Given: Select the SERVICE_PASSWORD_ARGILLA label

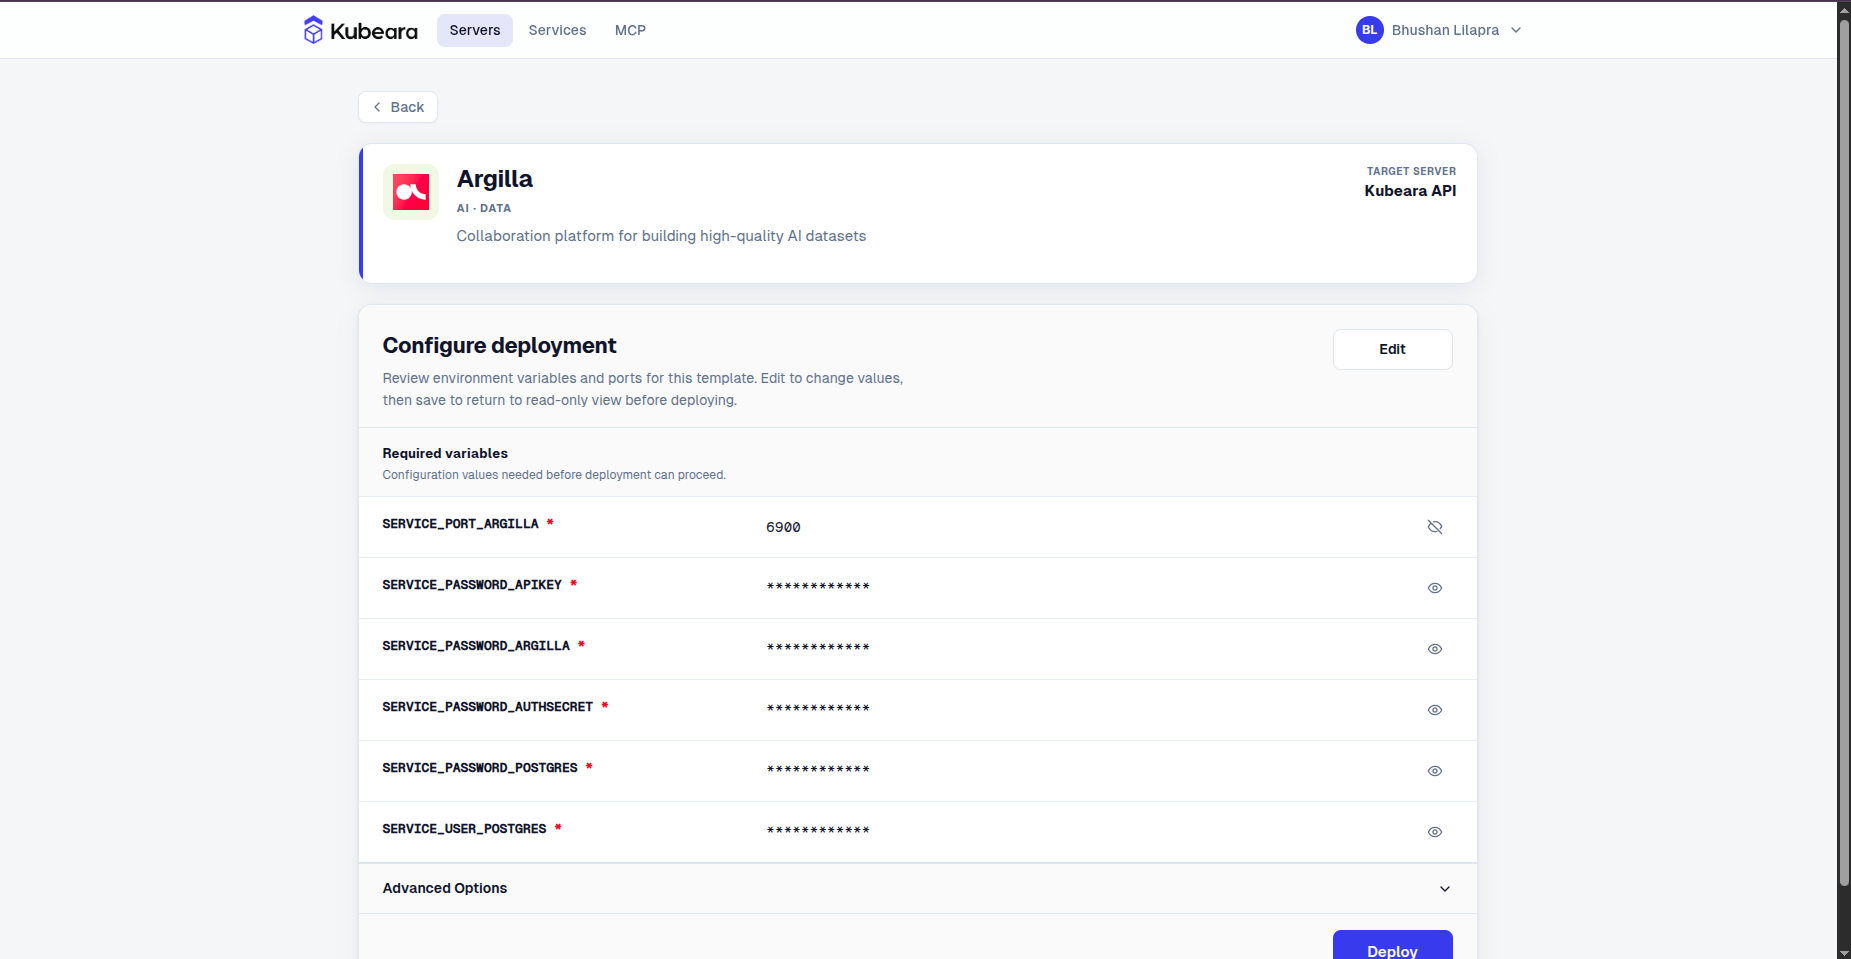Looking at the screenshot, I should [x=476, y=646].
